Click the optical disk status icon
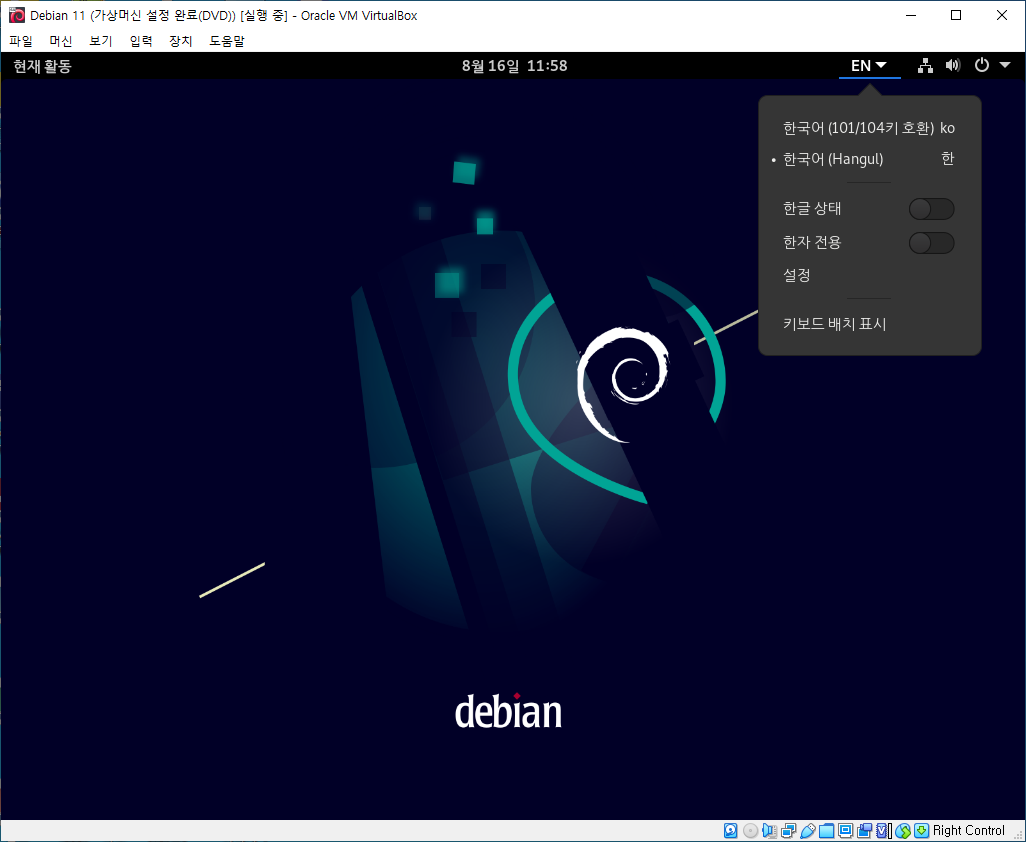Image resolution: width=1026 pixels, height=842 pixels. click(x=751, y=830)
